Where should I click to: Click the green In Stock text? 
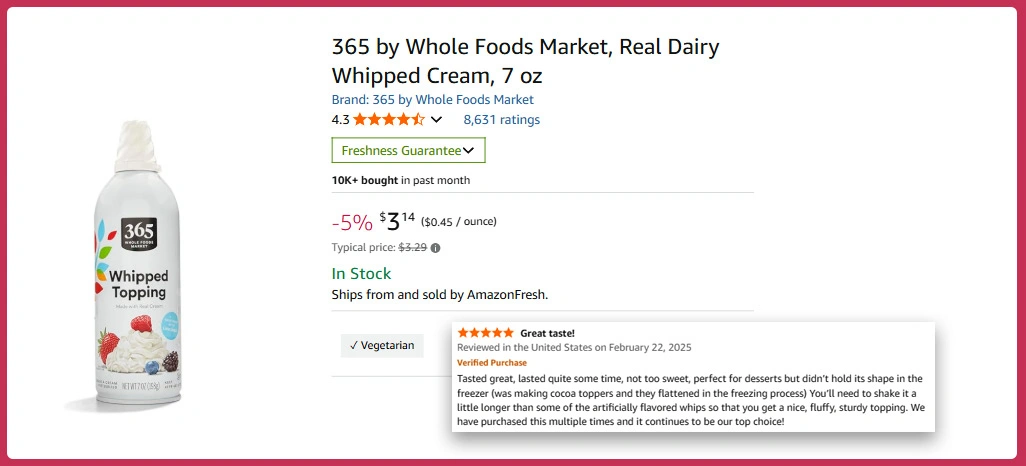(x=361, y=274)
